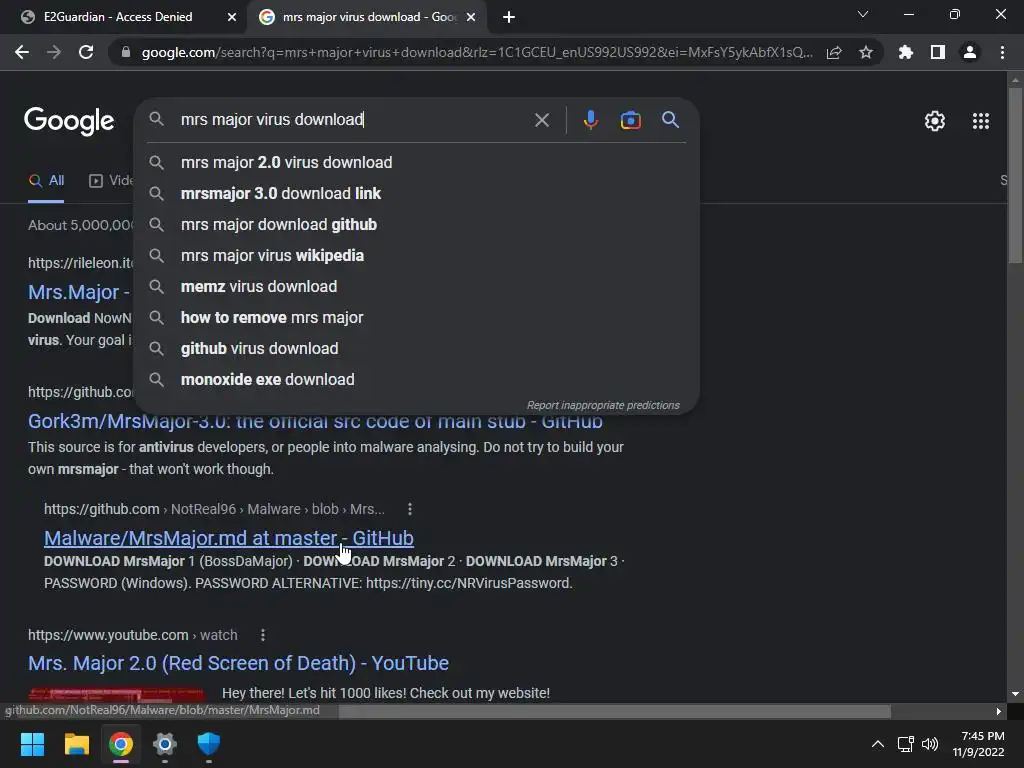Screen dimensions: 1024x768
Task: Choose suggestion mrs major virus wikipedia
Action: (416, 255)
